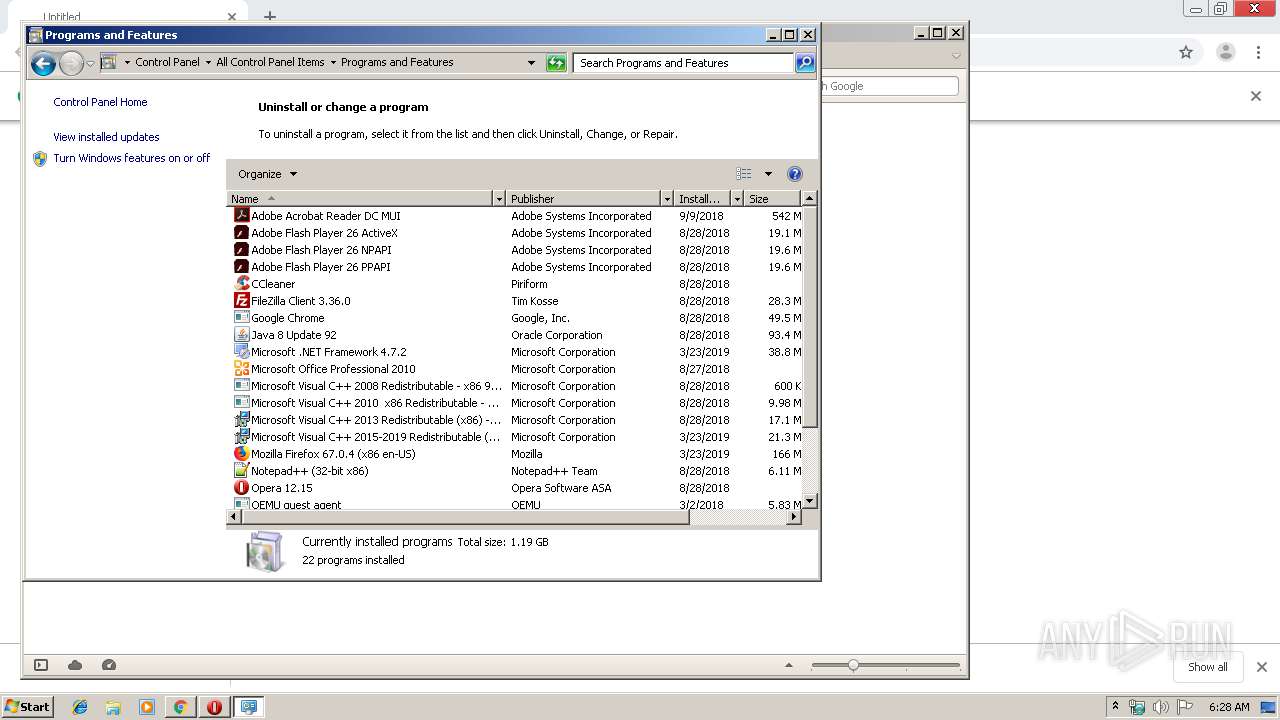Select the Notepad++ program icon

[x=241, y=470]
